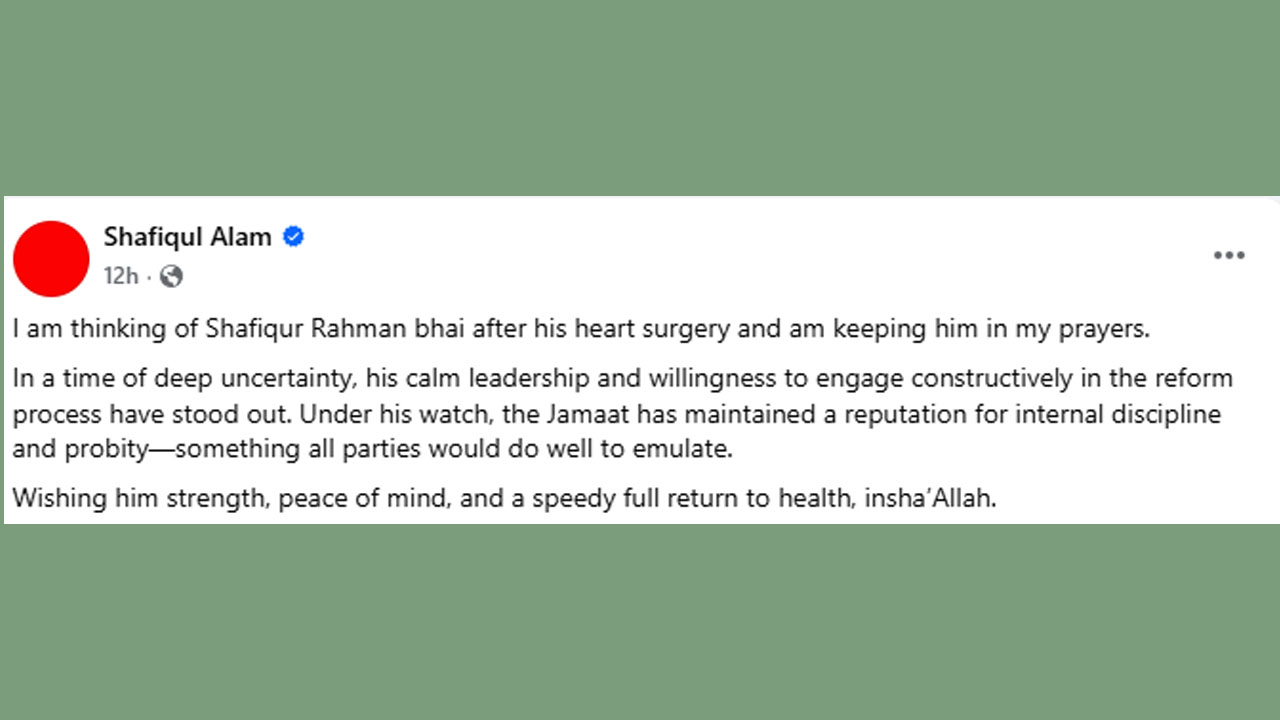Click the word "reform" in the second paragraph
This screenshot has height=720, width=1280.
click(1195, 380)
